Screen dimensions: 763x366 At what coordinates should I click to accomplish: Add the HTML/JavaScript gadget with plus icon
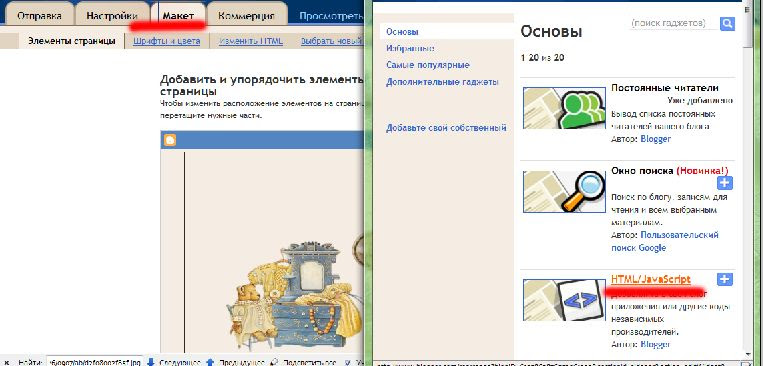point(725,279)
